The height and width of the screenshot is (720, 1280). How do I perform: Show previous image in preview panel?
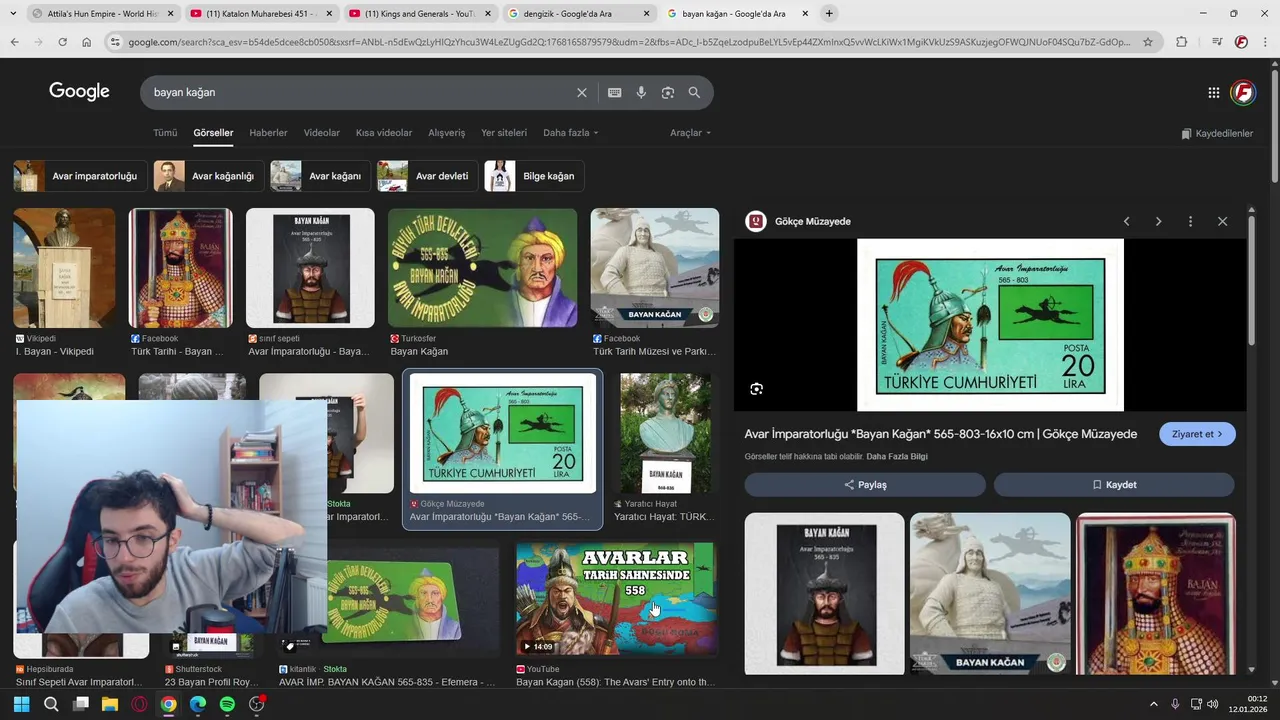tap(1126, 221)
